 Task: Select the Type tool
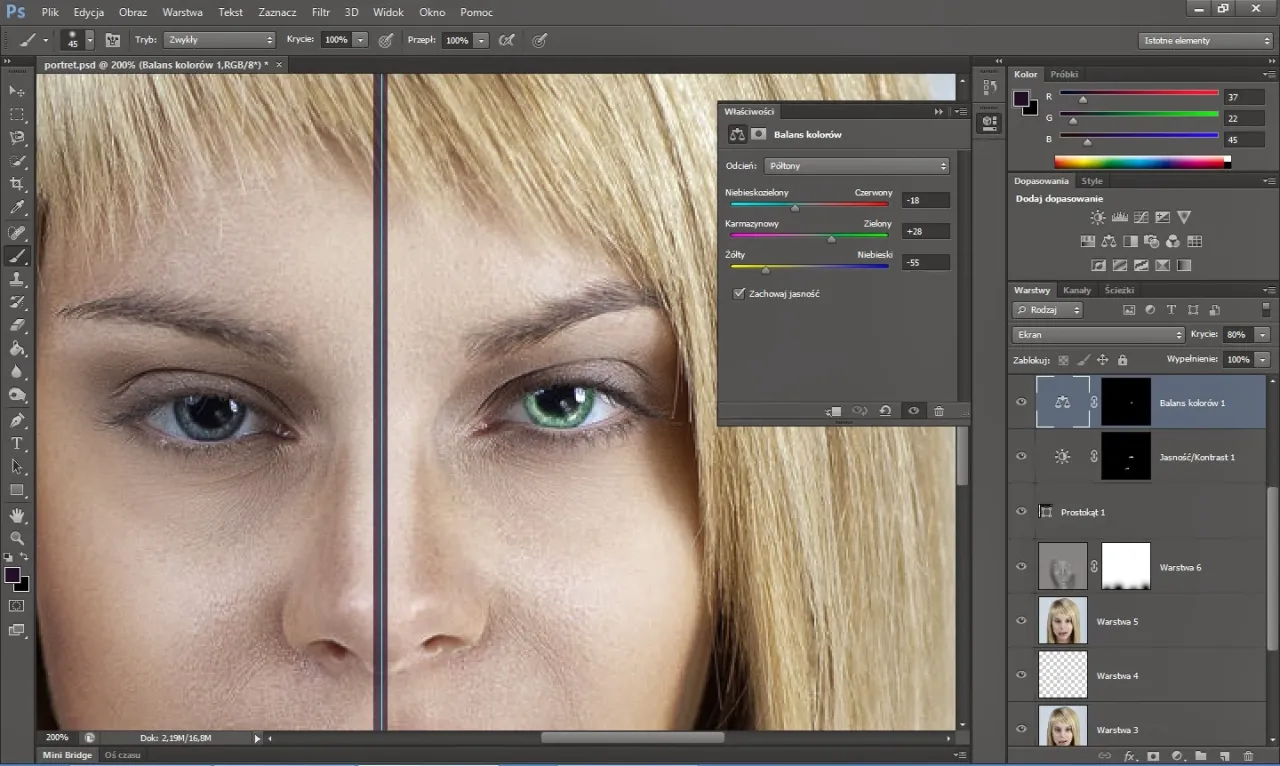[17, 443]
